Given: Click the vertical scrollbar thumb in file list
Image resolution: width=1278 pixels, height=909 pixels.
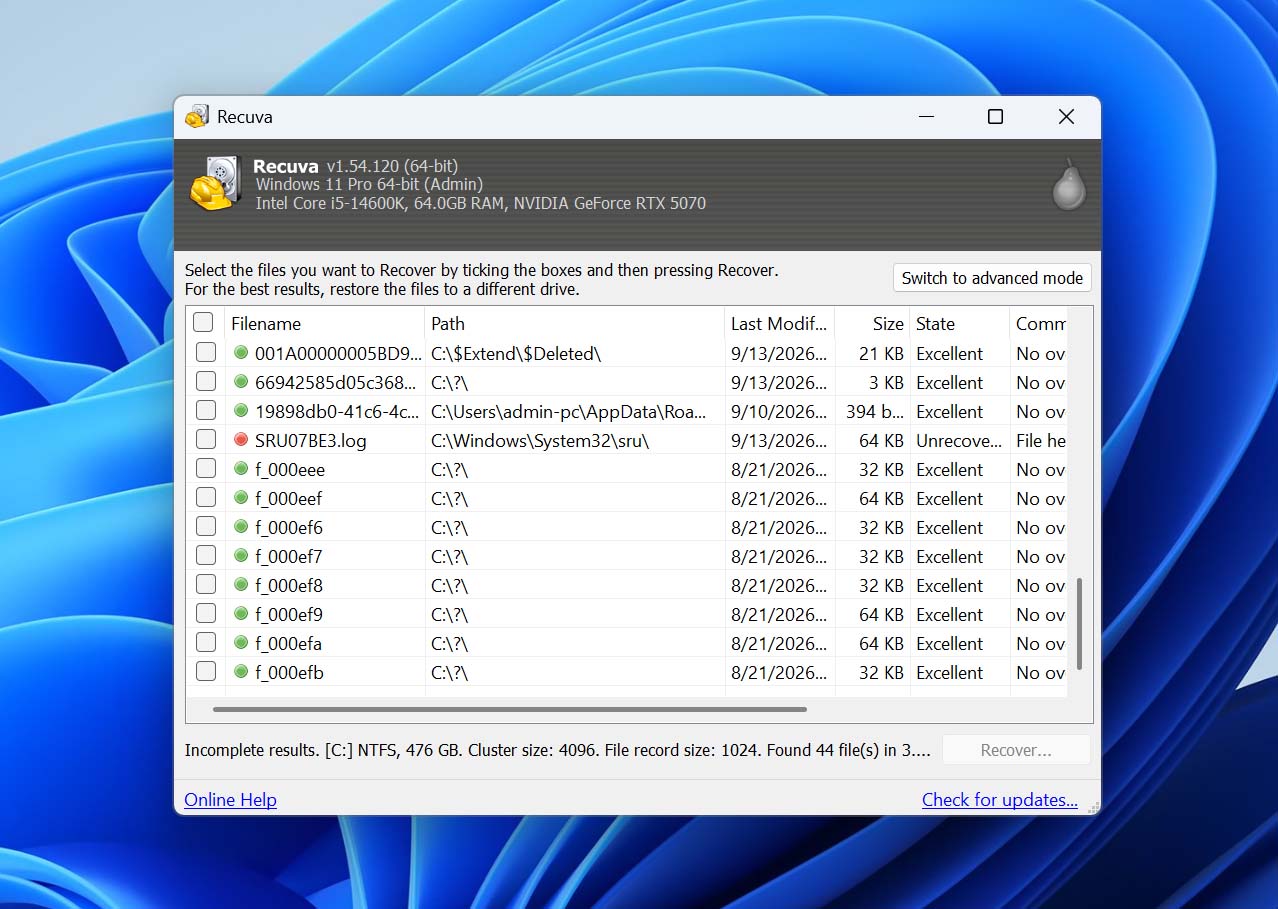Looking at the screenshot, I should (x=1080, y=623).
